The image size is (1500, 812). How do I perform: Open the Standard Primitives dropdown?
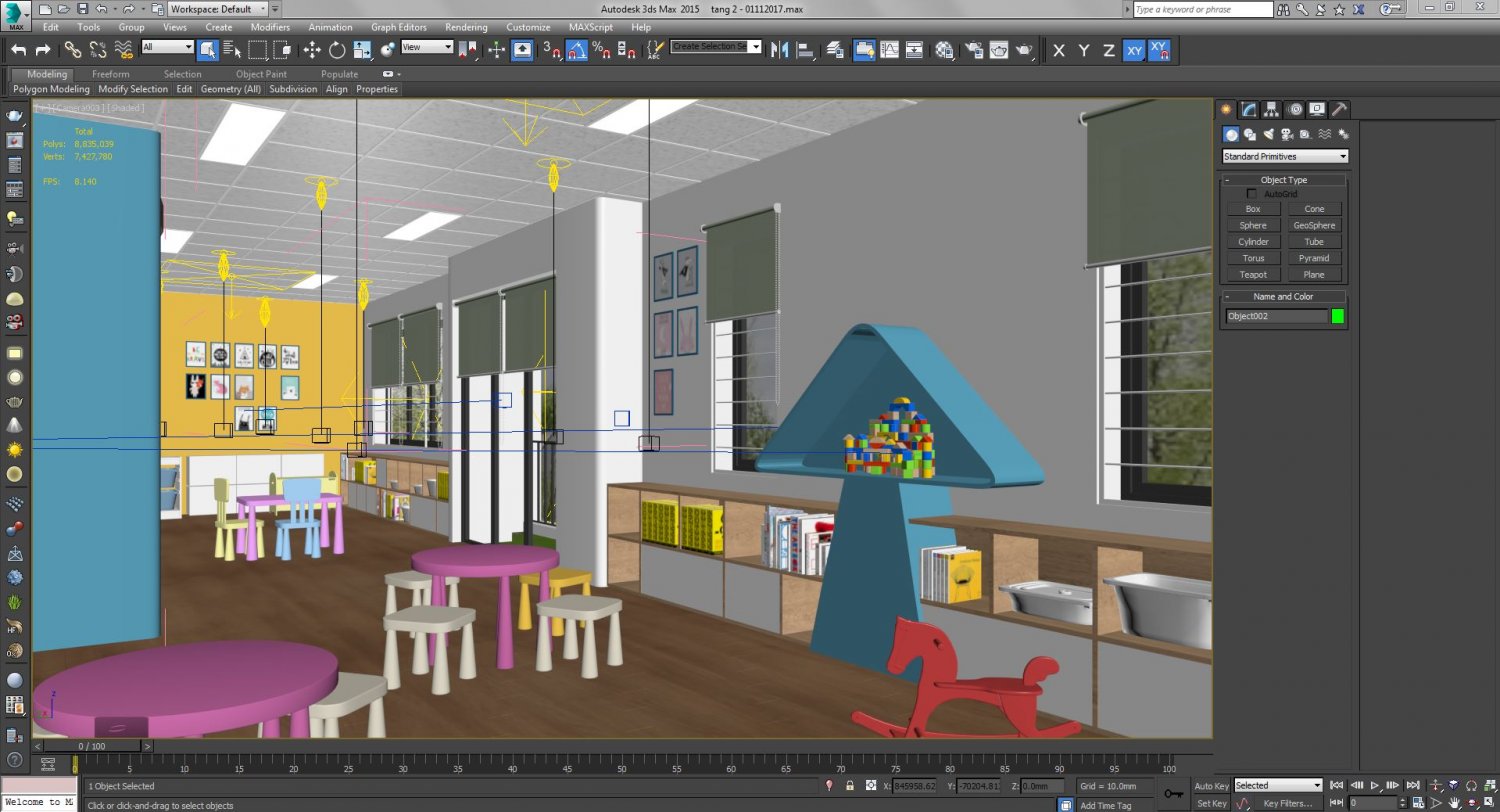point(1284,156)
